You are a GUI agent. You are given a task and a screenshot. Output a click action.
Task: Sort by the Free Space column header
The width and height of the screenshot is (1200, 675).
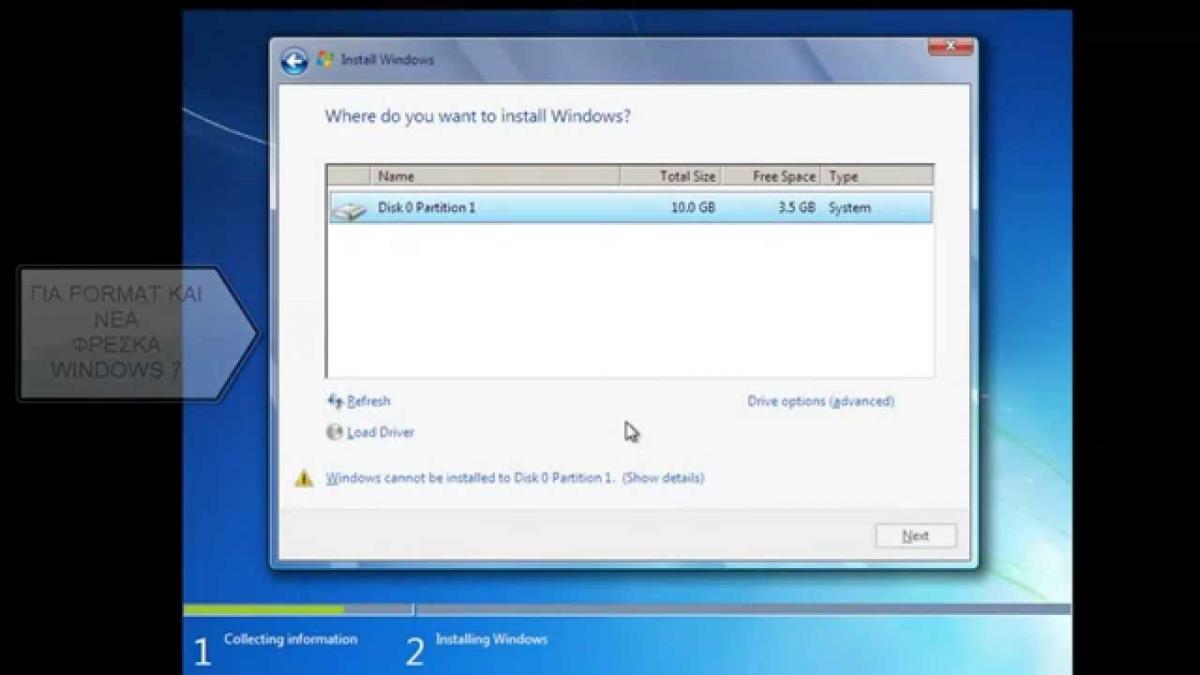pyautogui.click(x=771, y=176)
